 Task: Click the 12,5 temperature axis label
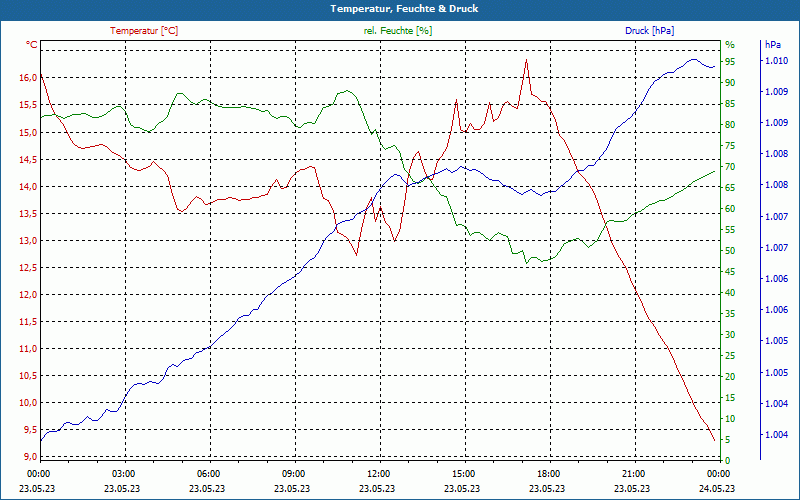pos(29,268)
